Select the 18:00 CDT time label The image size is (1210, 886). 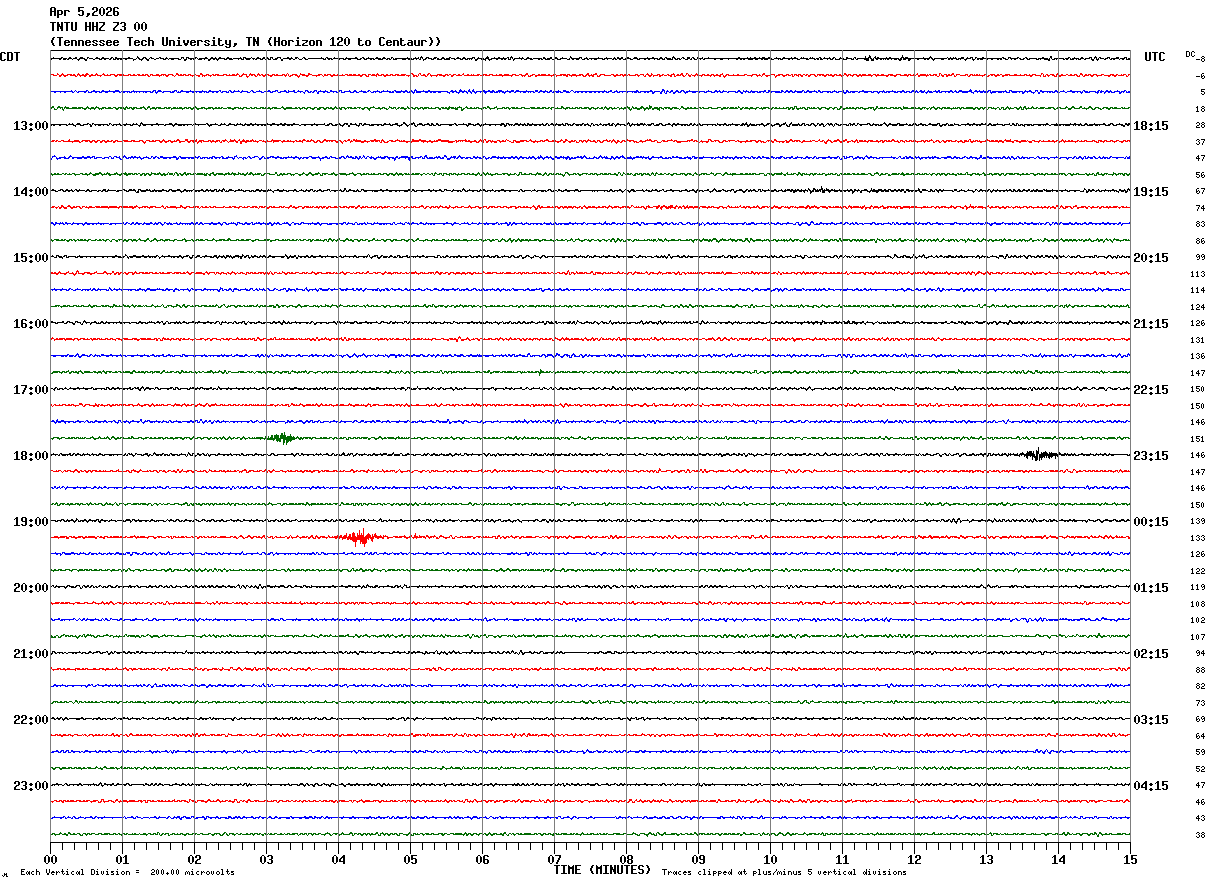(30, 456)
